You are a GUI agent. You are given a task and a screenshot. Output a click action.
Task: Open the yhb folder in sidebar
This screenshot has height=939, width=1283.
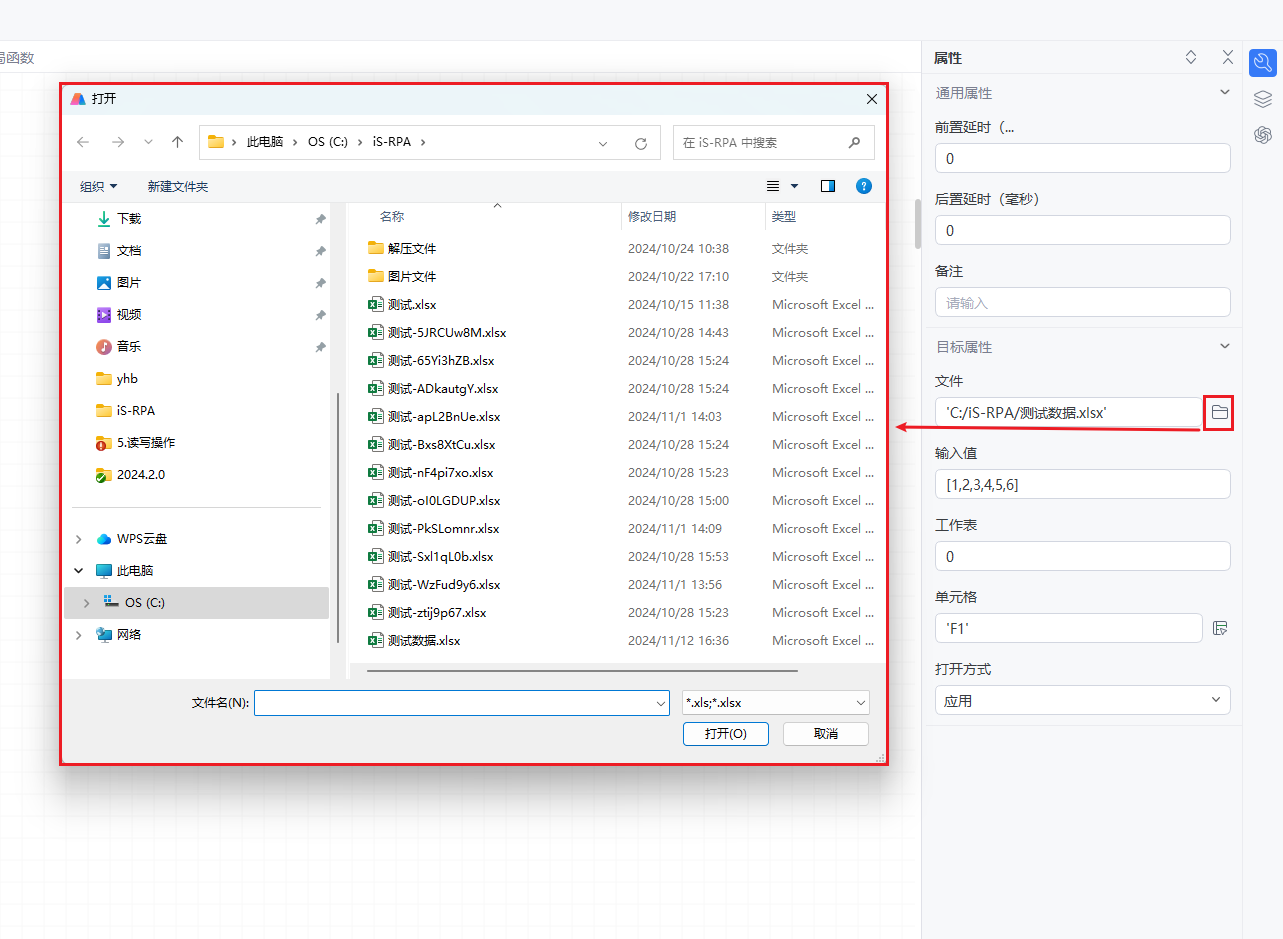tap(117, 378)
